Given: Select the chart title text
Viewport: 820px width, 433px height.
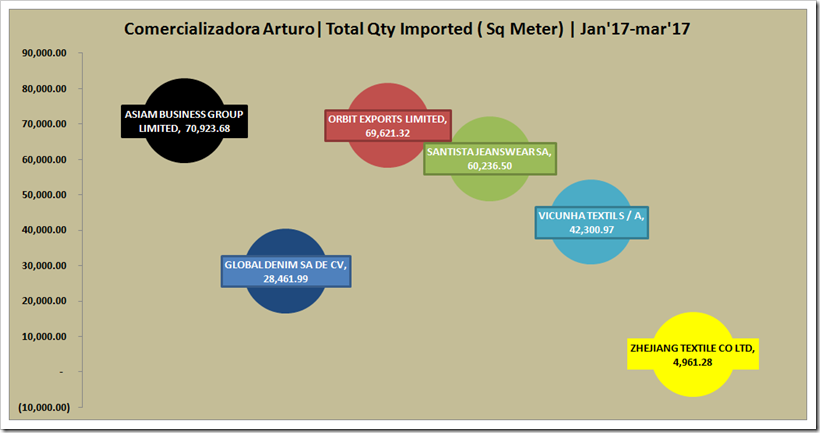Looking at the screenshot, I should (407, 29).
